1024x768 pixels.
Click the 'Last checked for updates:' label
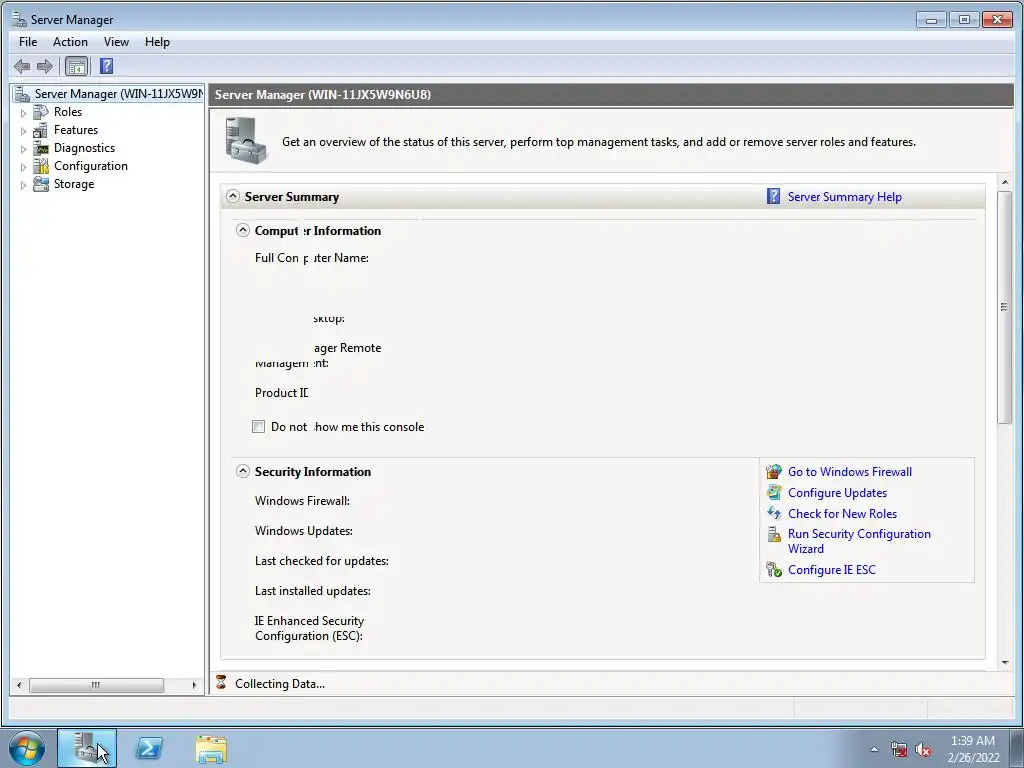pyautogui.click(x=322, y=561)
